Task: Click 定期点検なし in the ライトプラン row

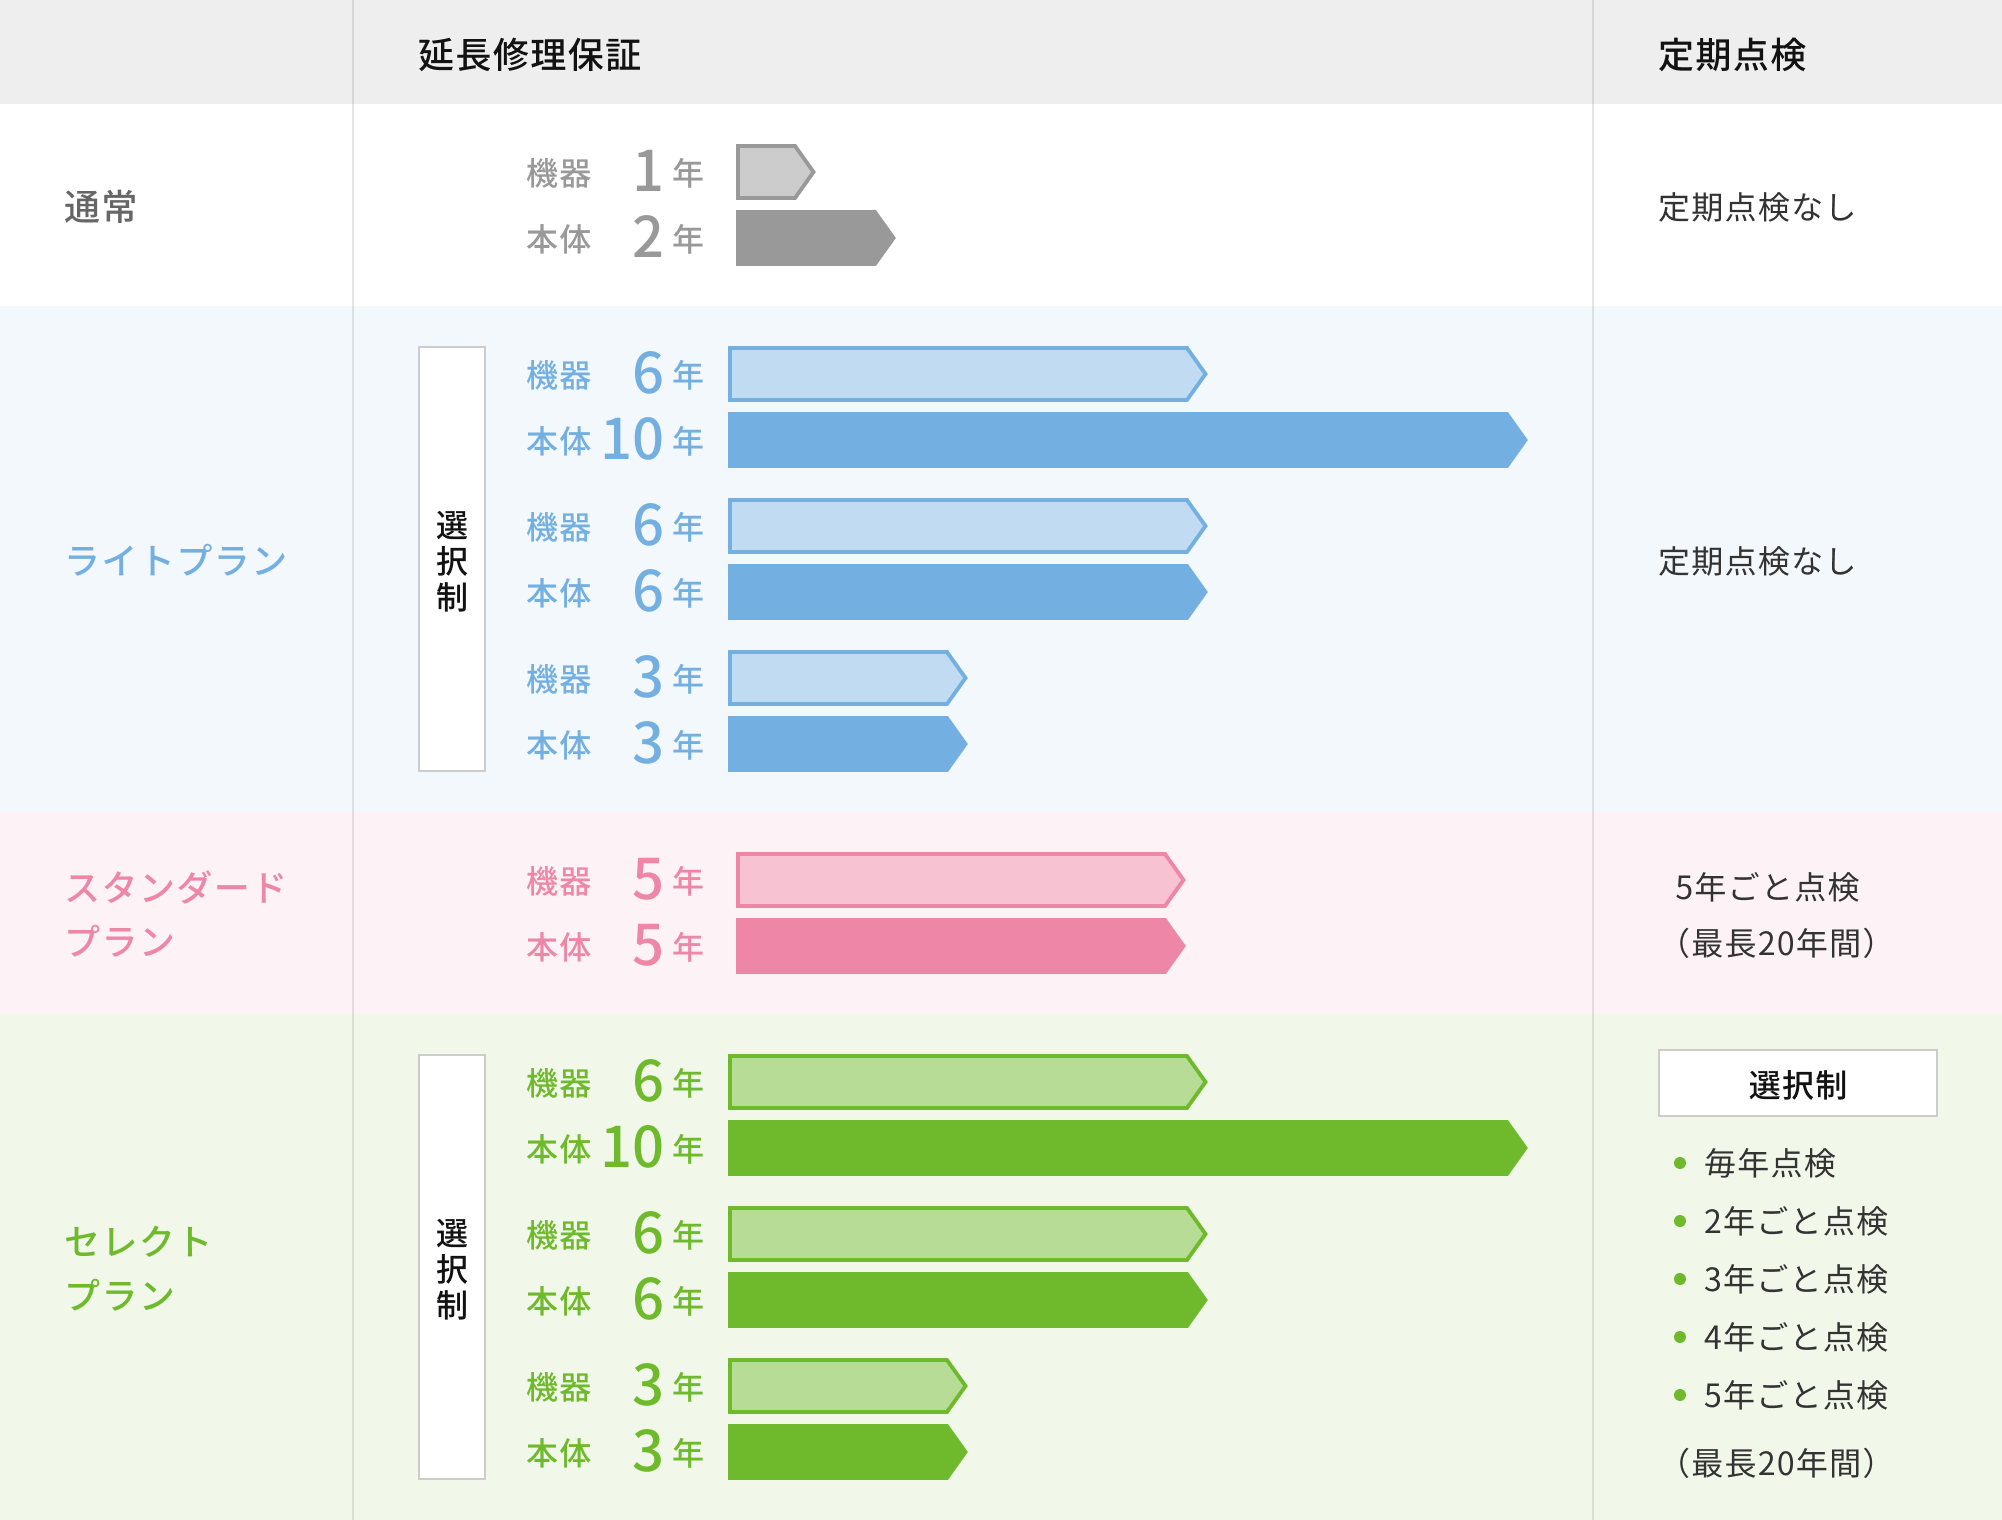Action: (x=1757, y=561)
